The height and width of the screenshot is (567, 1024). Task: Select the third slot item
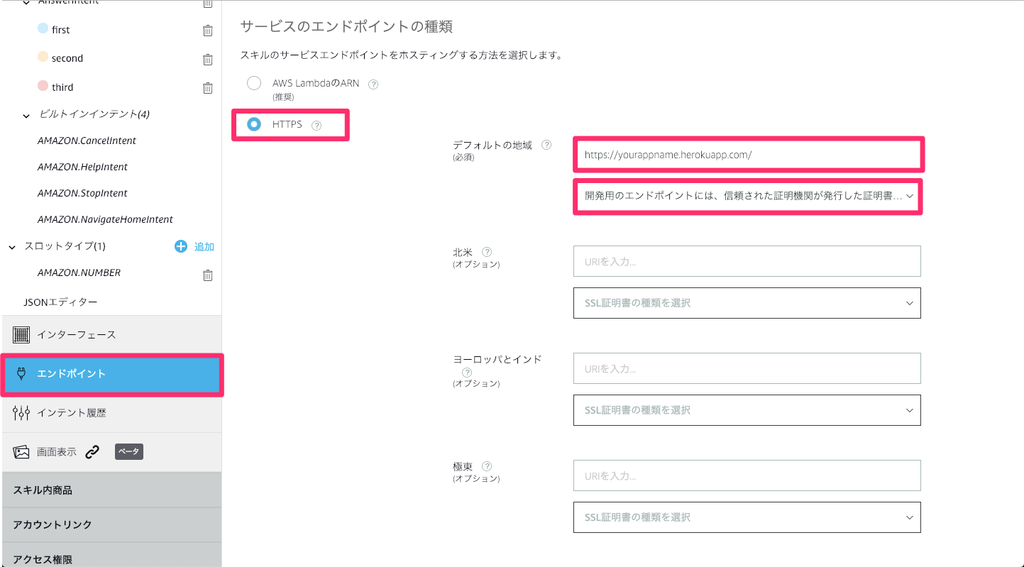63,87
